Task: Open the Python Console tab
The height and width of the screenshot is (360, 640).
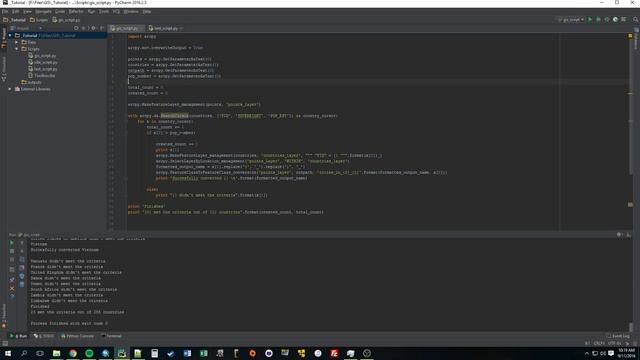Action: tap(78, 336)
